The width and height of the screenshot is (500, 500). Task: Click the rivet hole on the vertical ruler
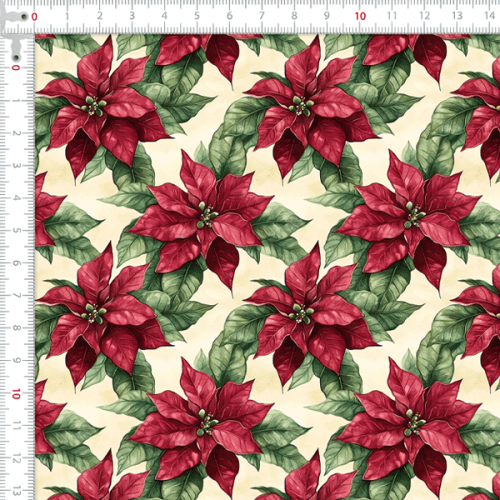click(x=15, y=58)
